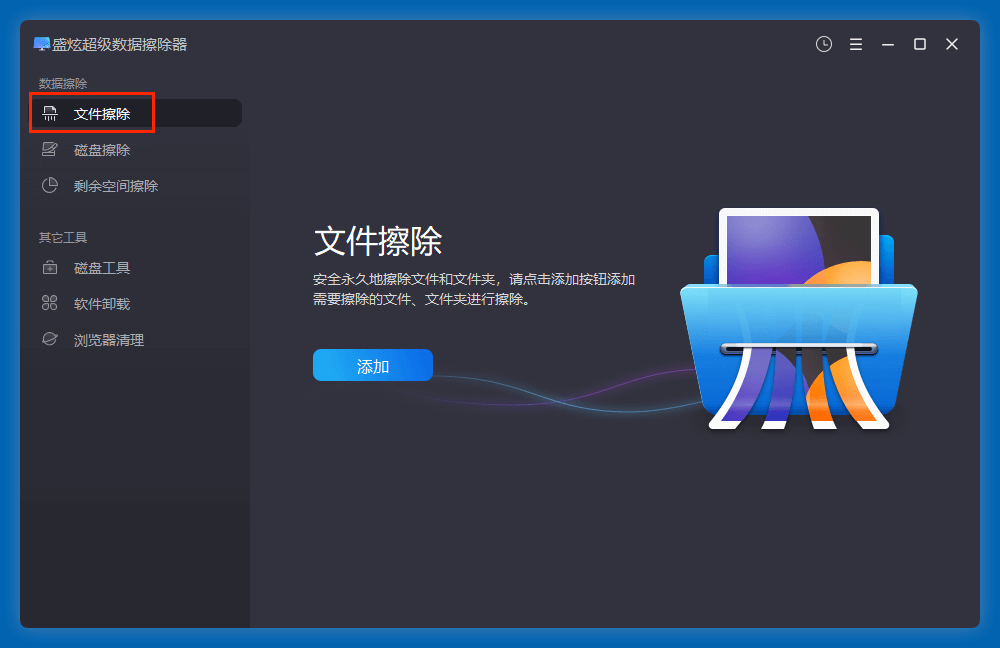Click the pie-chart icon beside 剩余空间擦除
This screenshot has height=648, width=1000.
(49, 185)
